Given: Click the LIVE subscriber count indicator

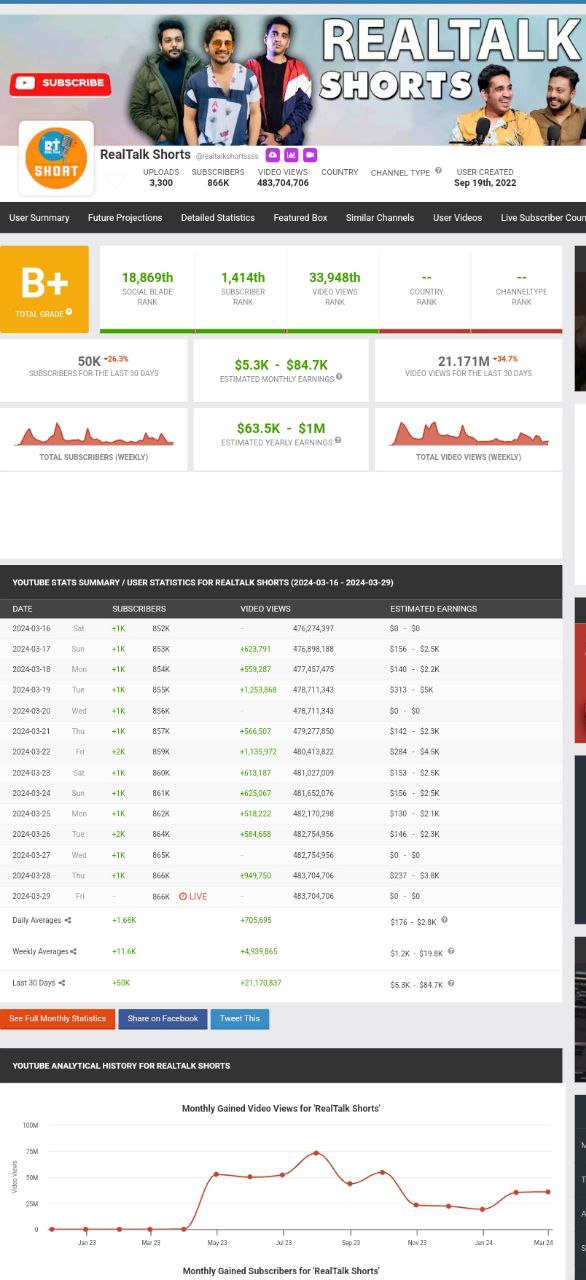Looking at the screenshot, I should click(193, 897).
